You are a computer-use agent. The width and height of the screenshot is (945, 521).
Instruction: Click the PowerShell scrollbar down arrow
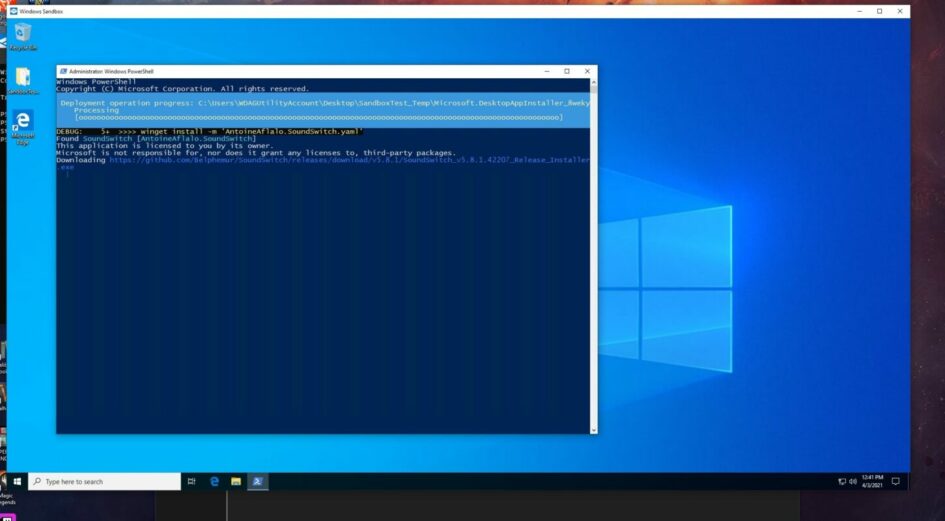click(x=594, y=430)
